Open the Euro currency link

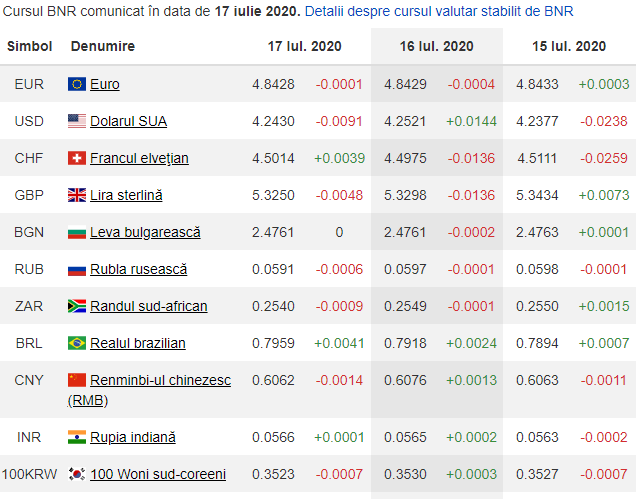(x=104, y=84)
